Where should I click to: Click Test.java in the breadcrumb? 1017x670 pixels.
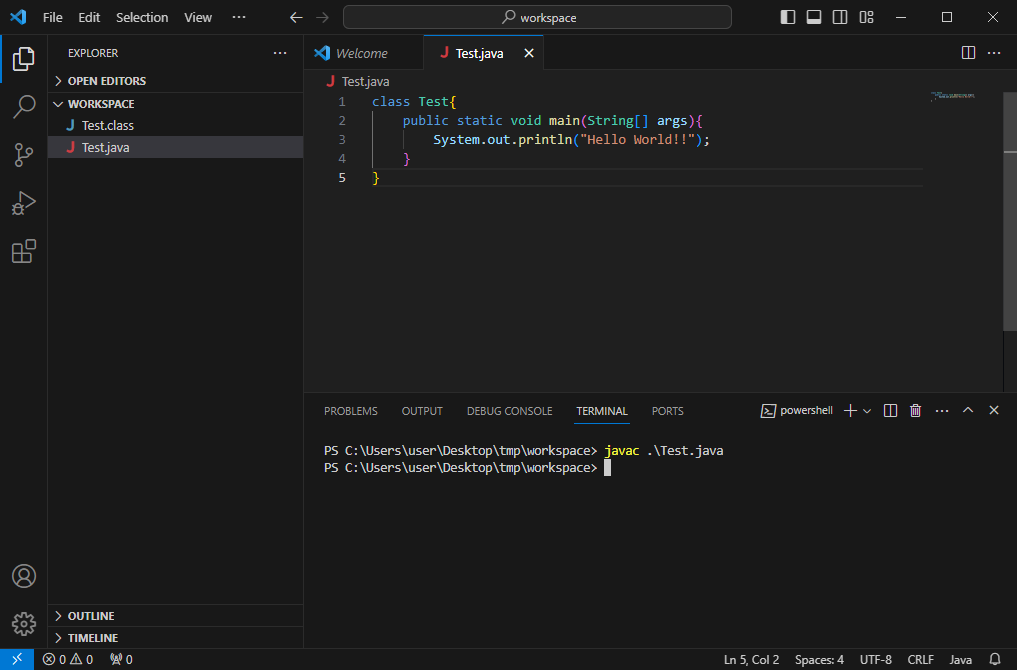point(365,82)
